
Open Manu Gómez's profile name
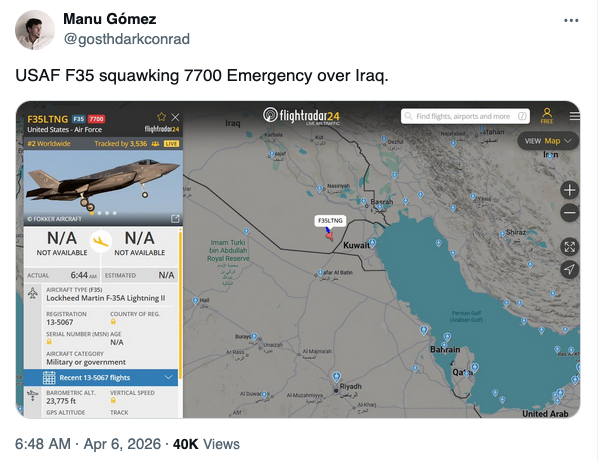point(101,21)
